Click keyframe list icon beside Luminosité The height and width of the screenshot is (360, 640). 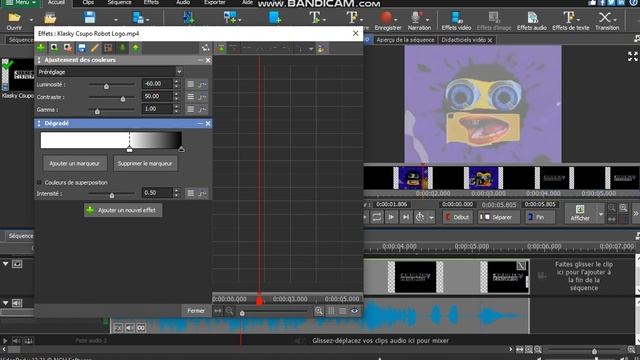click(191, 84)
